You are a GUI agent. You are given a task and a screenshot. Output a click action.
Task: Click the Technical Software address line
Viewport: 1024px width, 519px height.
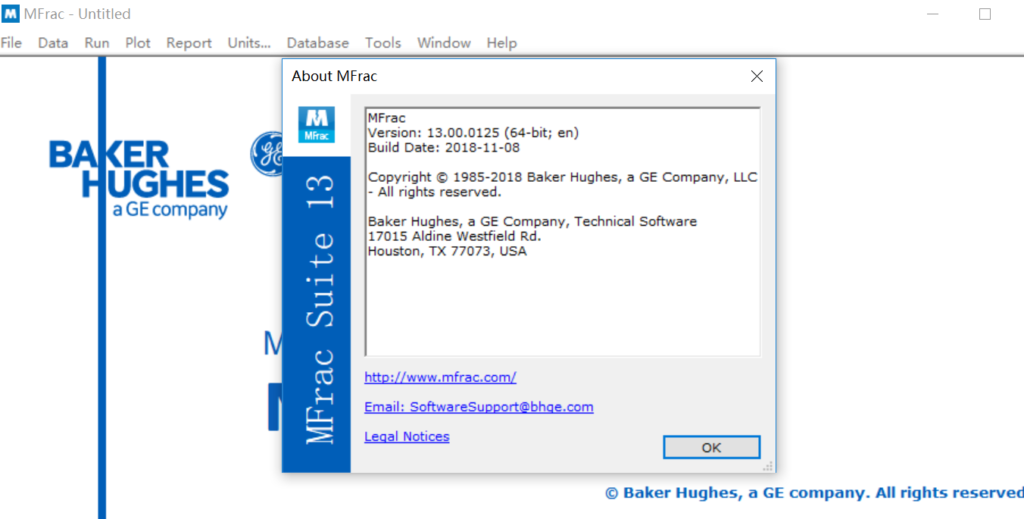coord(532,221)
